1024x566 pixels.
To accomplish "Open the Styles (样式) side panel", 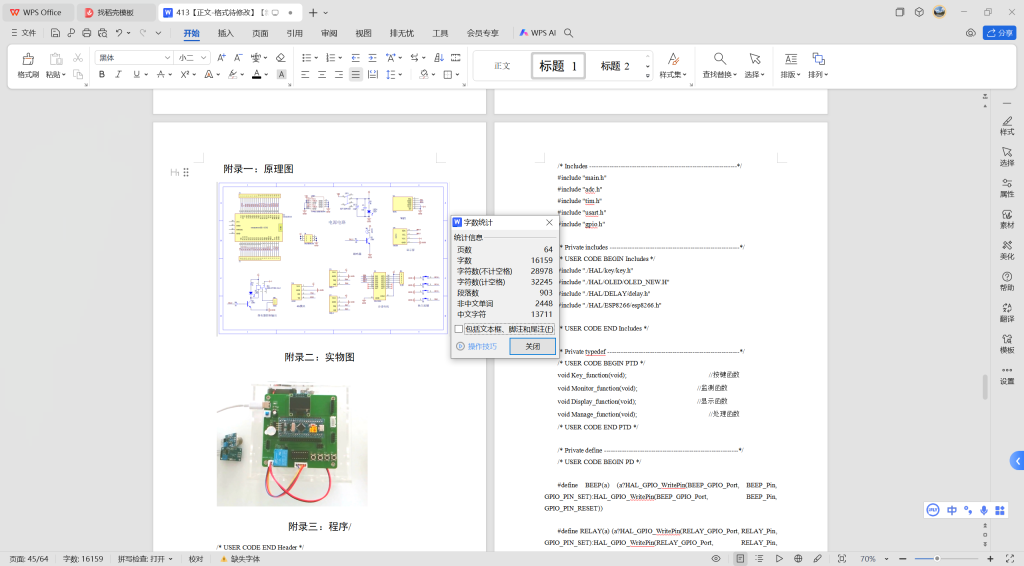I will click(x=1007, y=125).
